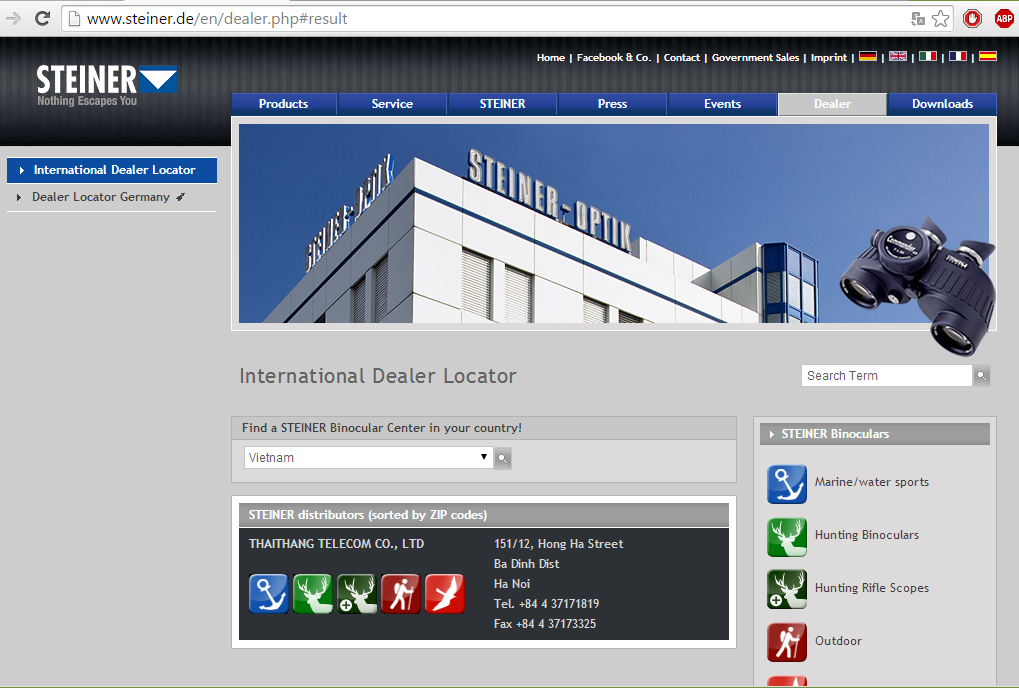The width and height of the screenshot is (1019, 688).
Task: Click the red bird watching icon in dealer result
Action: [x=445, y=594]
